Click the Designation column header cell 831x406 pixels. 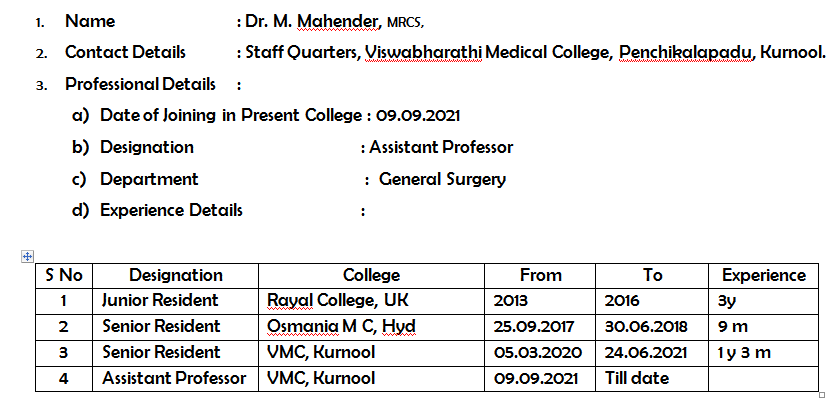pos(175,276)
